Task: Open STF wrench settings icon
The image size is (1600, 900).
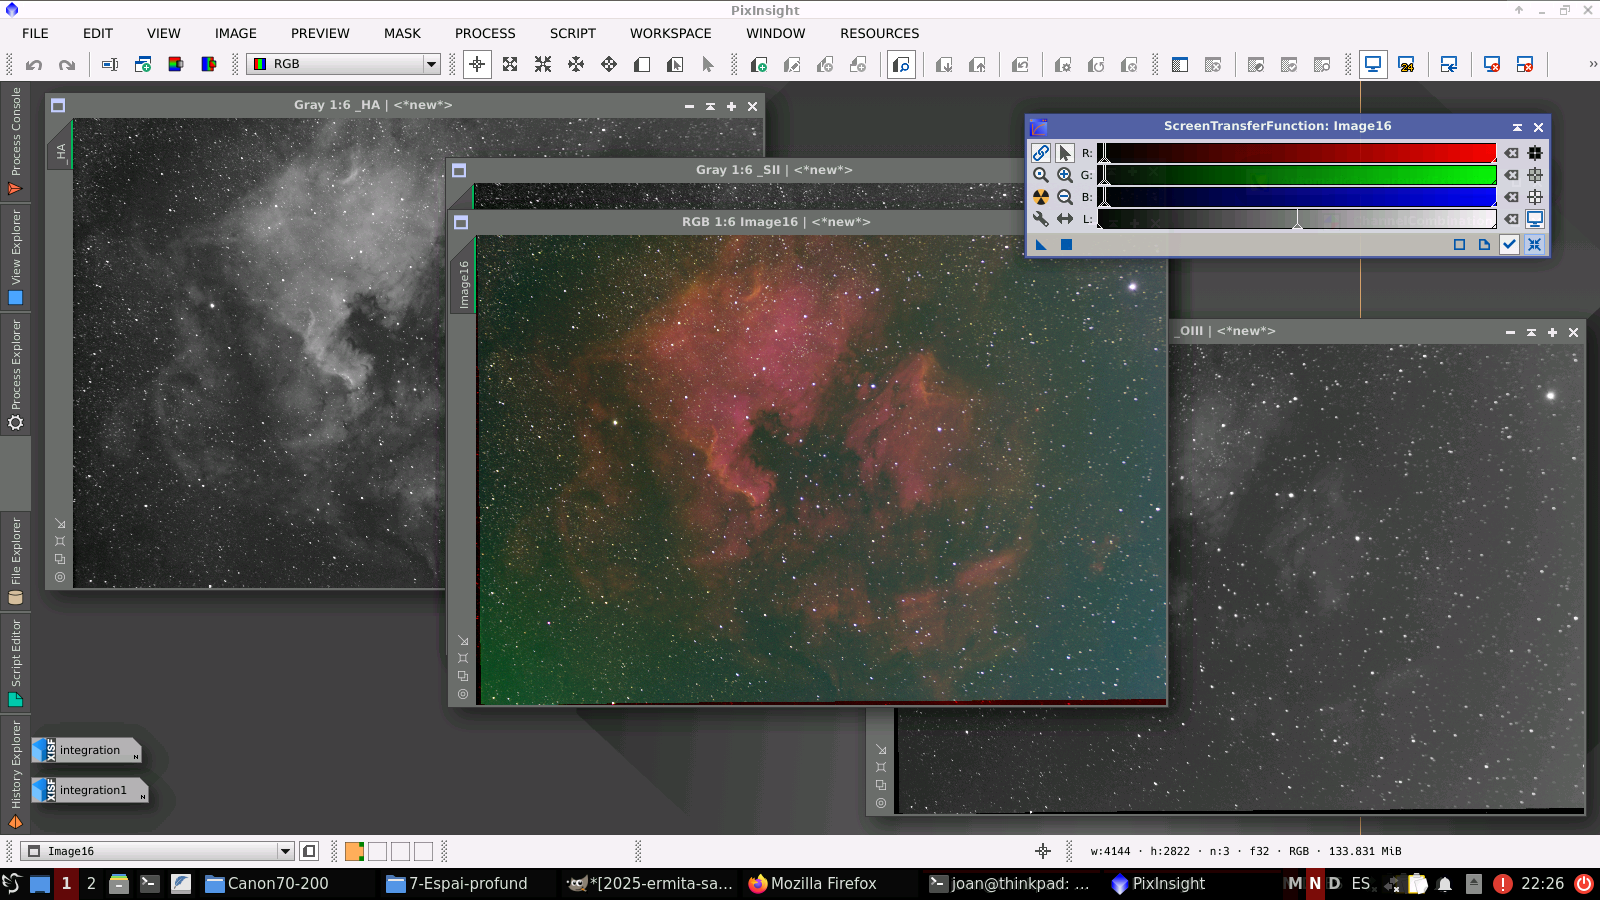Action: [1041, 219]
